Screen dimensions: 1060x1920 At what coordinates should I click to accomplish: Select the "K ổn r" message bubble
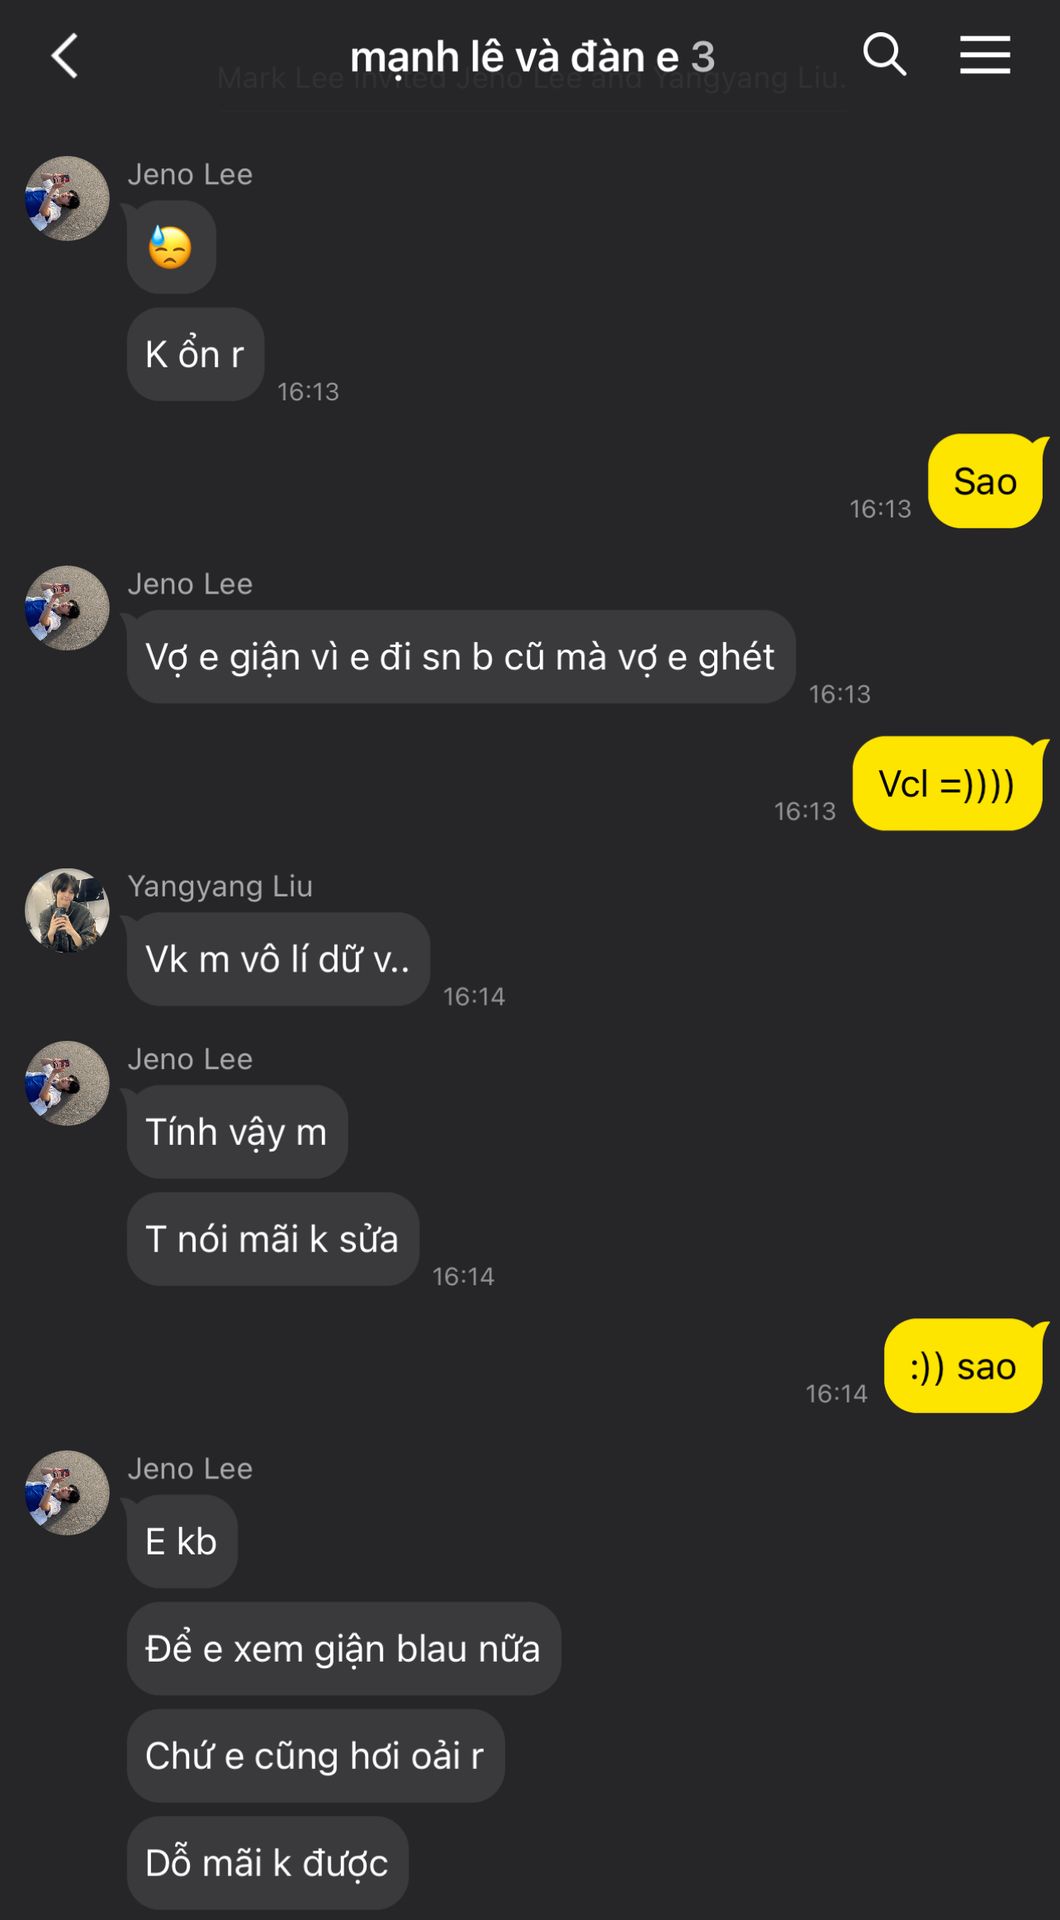click(x=195, y=354)
